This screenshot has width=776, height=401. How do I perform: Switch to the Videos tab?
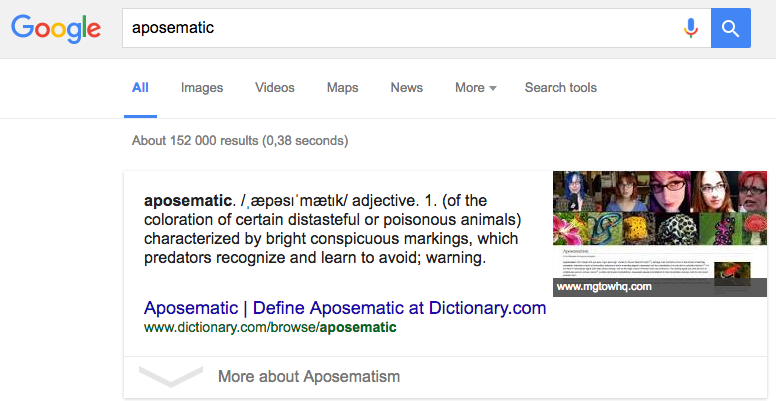[x=275, y=88]
